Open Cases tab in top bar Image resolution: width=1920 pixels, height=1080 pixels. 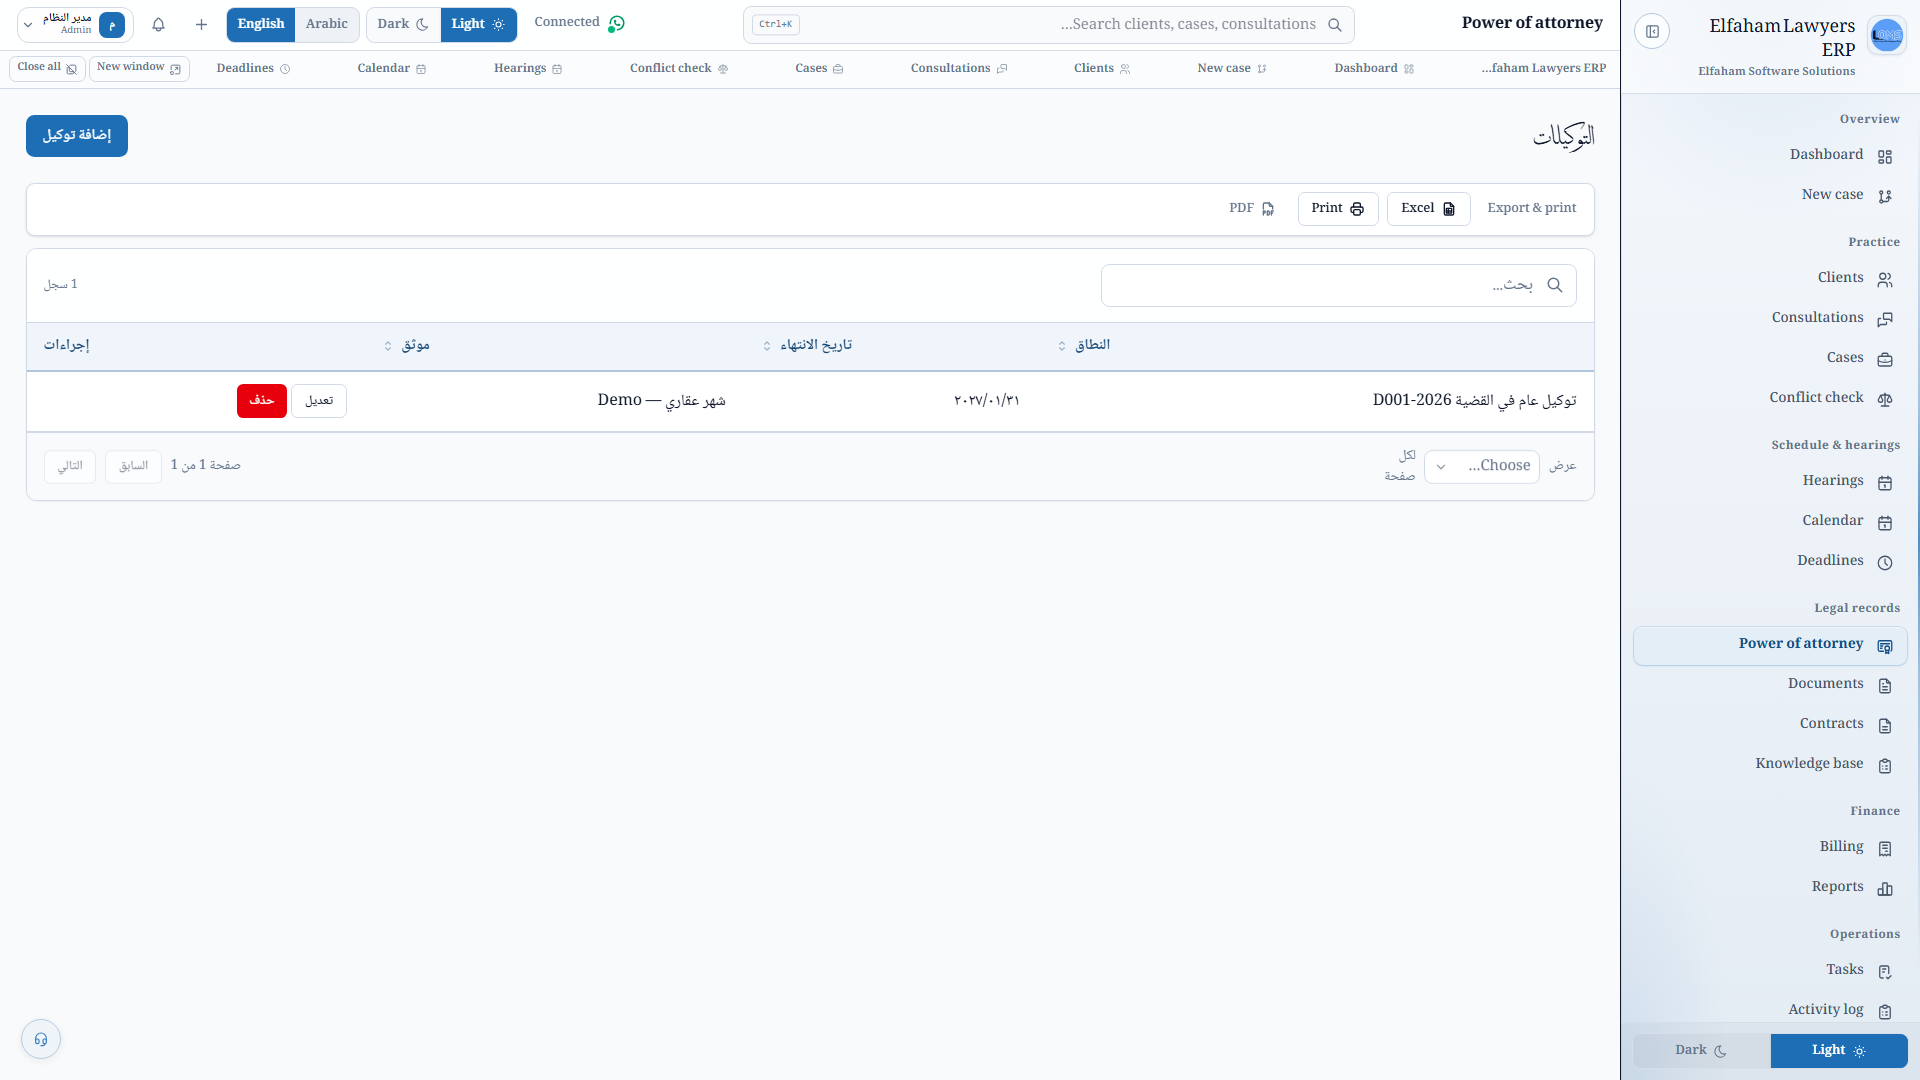pyautogui.click(x=819, y=69)
